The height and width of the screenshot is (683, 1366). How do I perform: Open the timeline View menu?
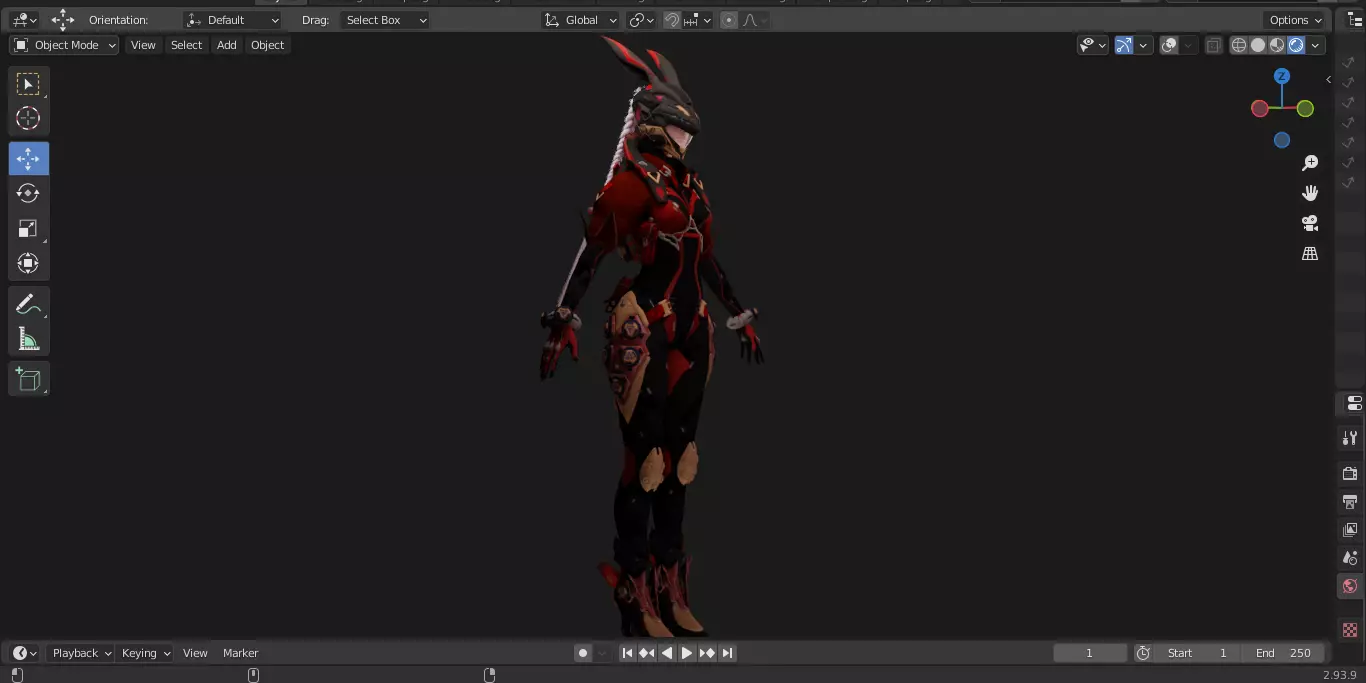195,653
